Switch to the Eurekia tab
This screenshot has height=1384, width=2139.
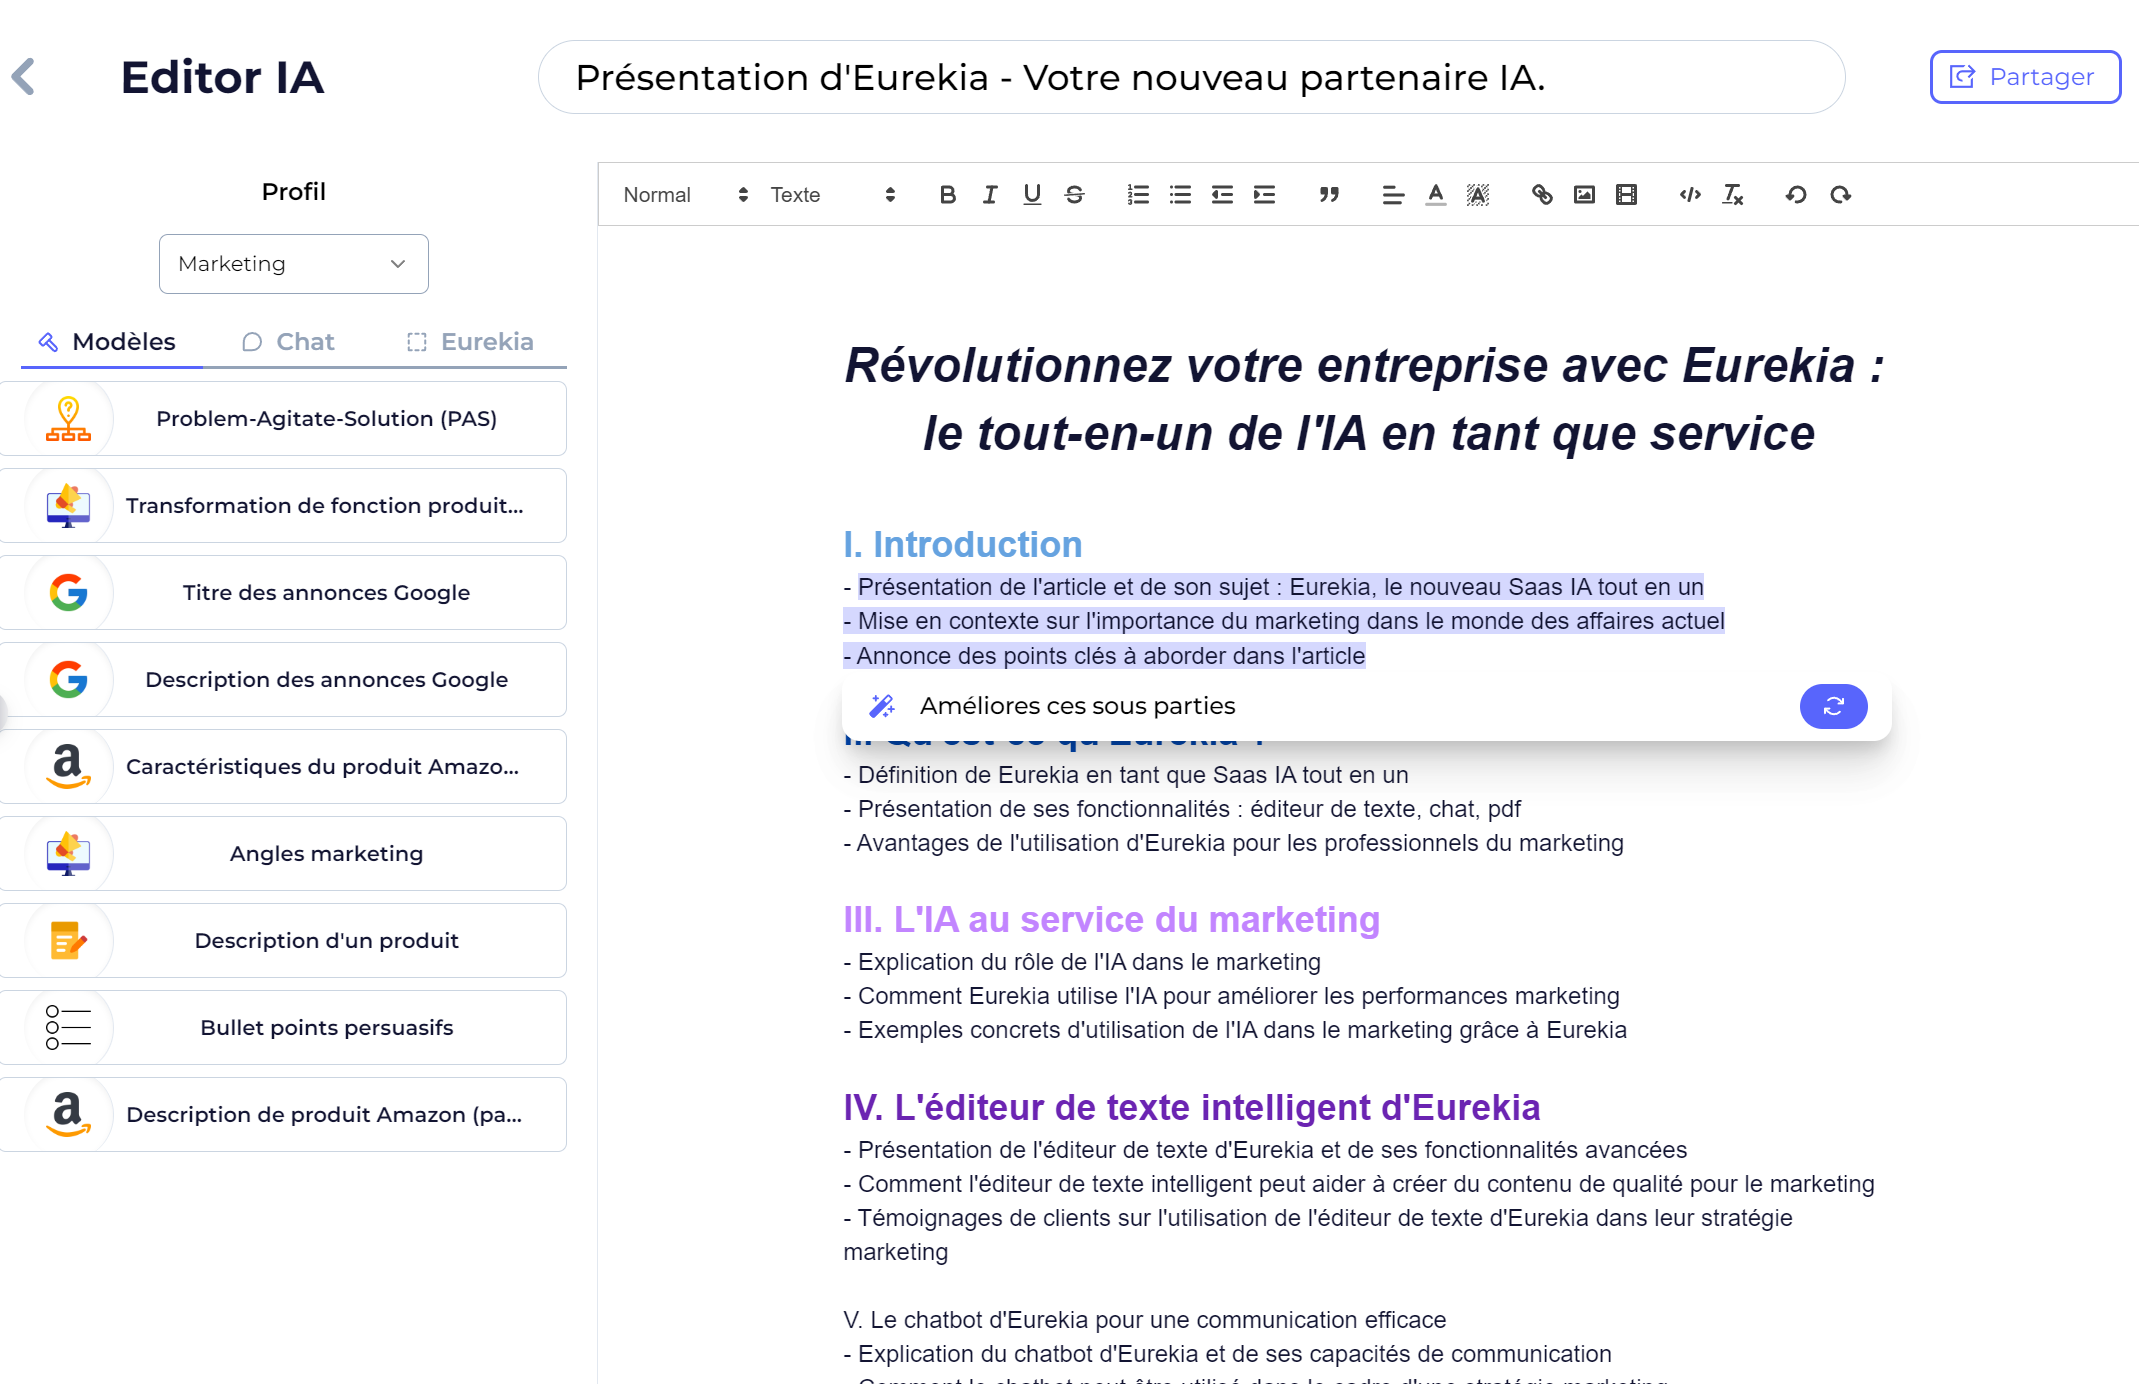click(470, 341)
